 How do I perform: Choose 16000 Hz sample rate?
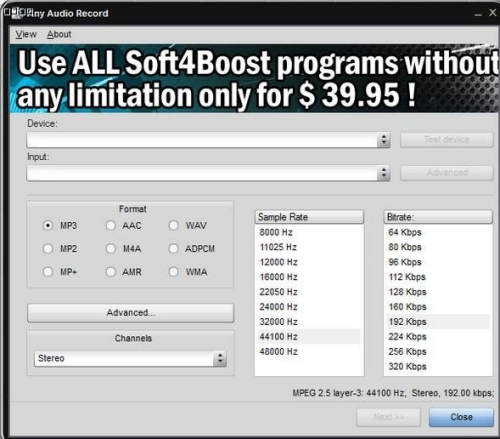coord(309,277)
